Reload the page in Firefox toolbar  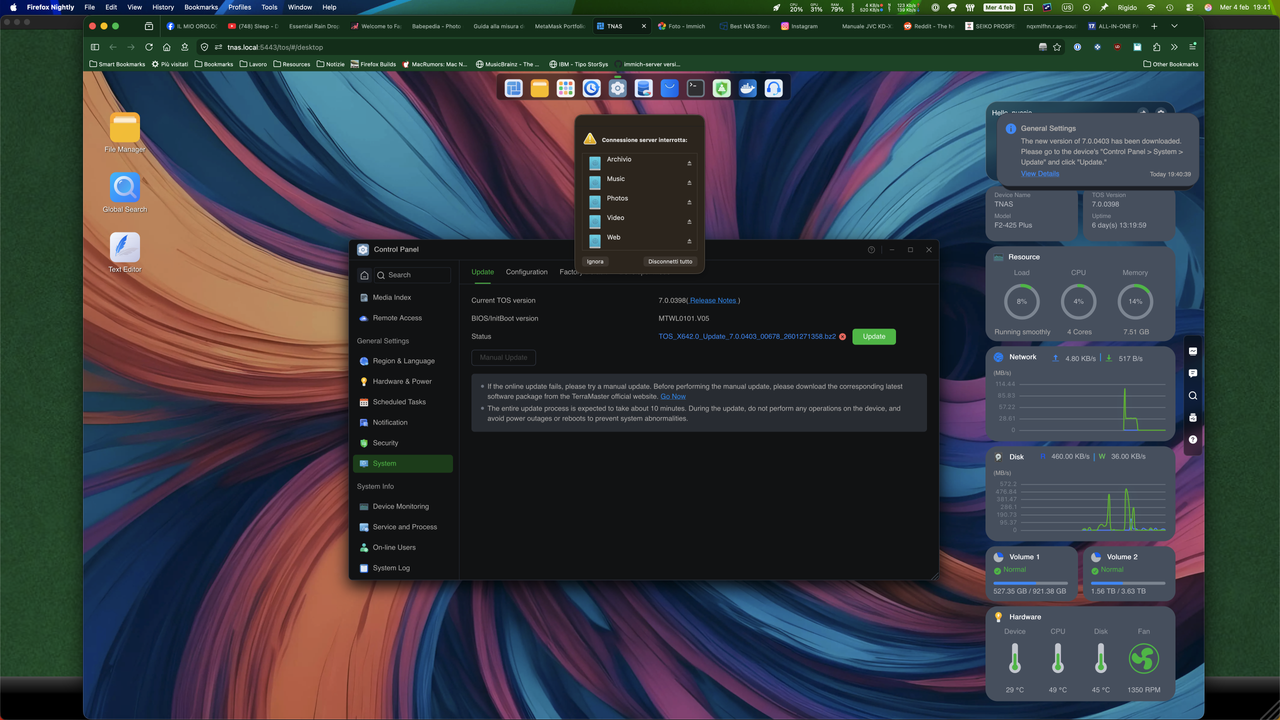click(x=149, y=47)
